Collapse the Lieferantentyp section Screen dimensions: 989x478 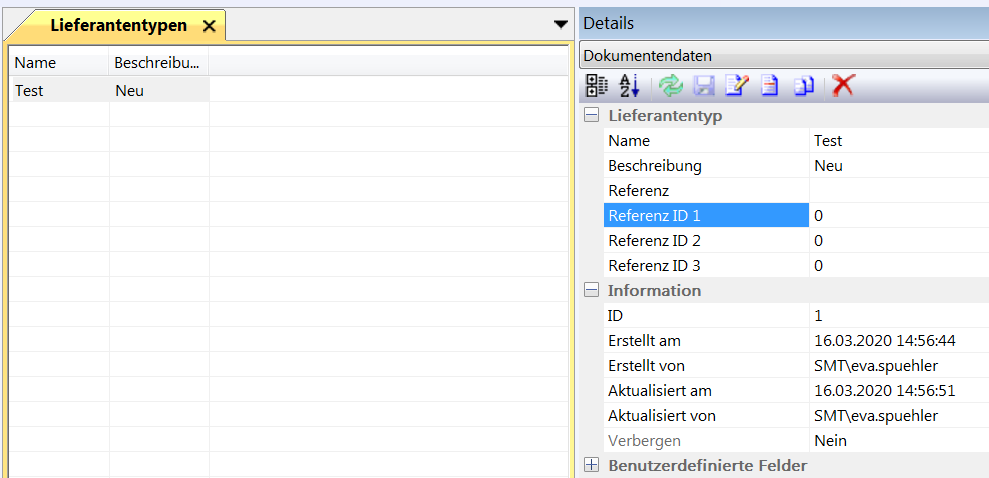pyautogui.click(x=592, y=115)
